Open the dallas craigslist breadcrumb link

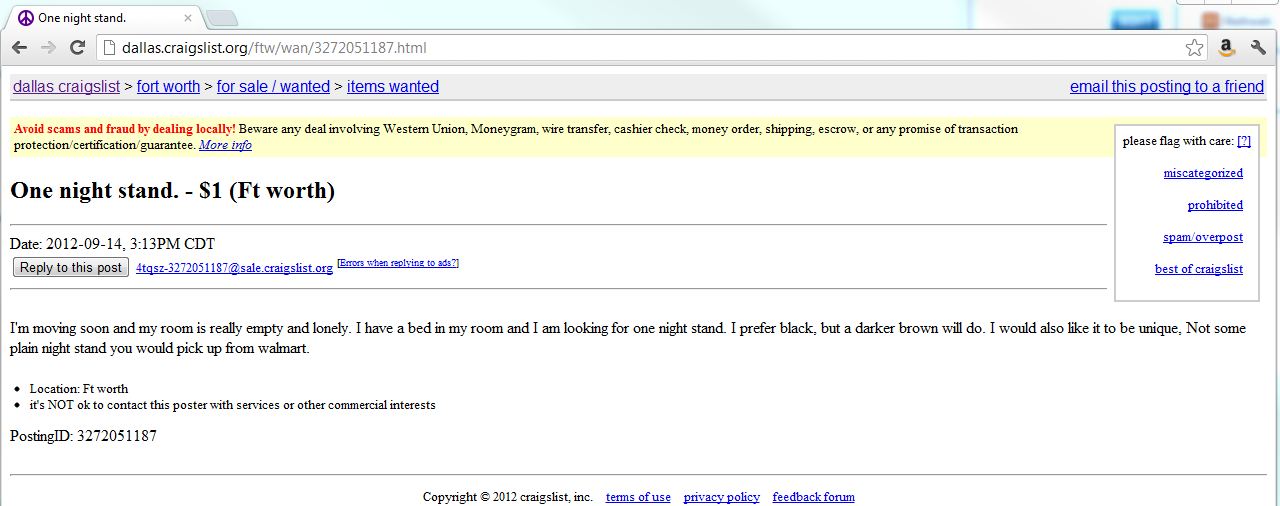[x=66, y=87]
